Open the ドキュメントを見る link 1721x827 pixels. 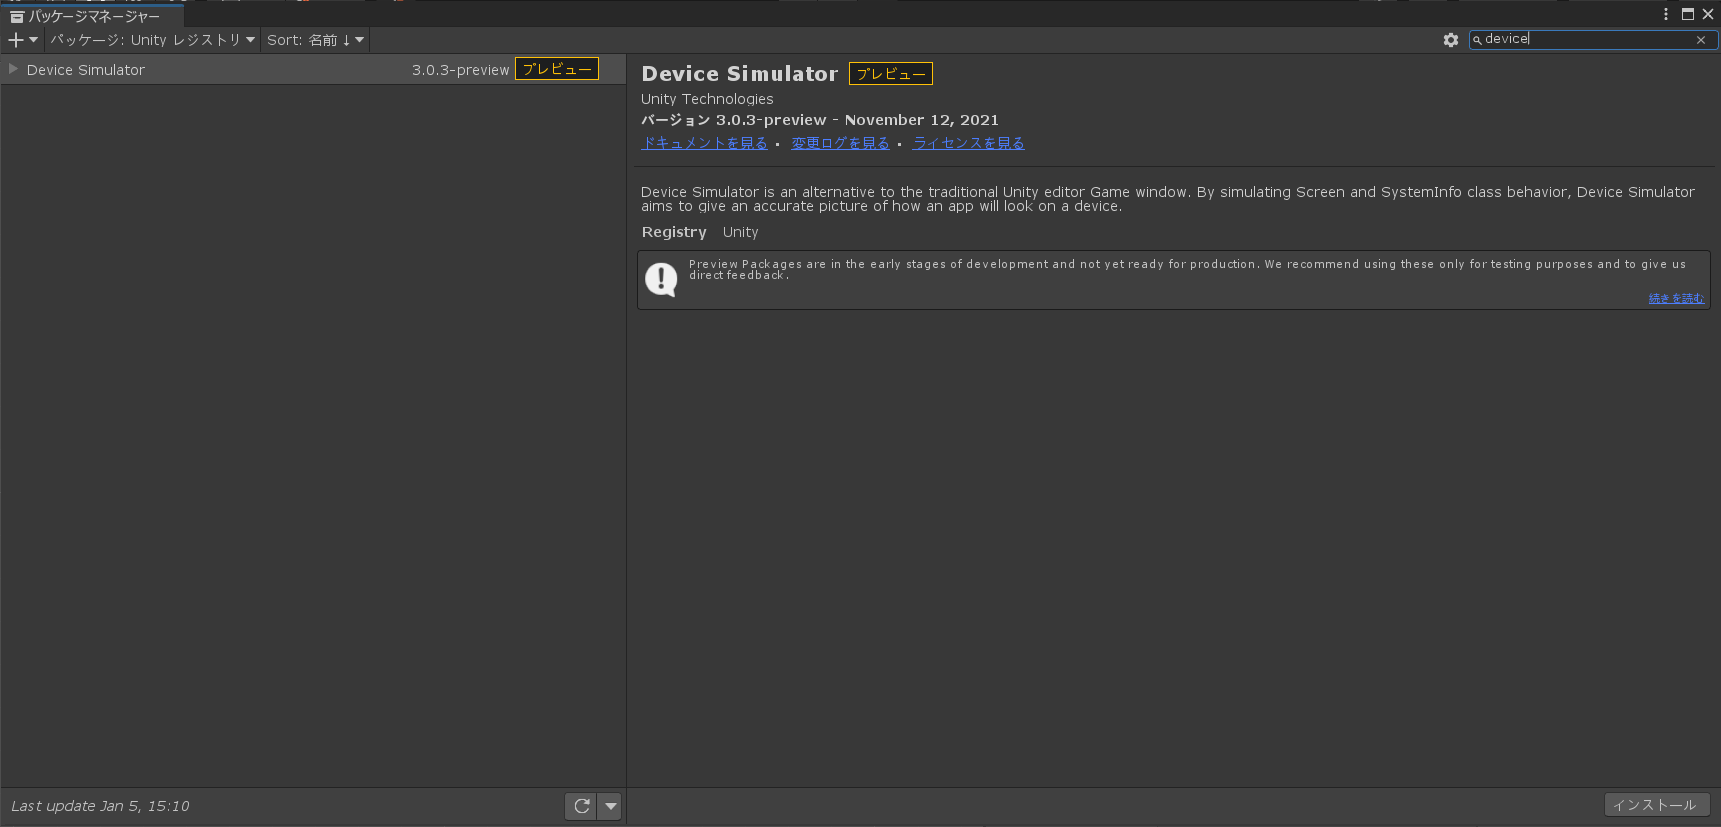704,143
